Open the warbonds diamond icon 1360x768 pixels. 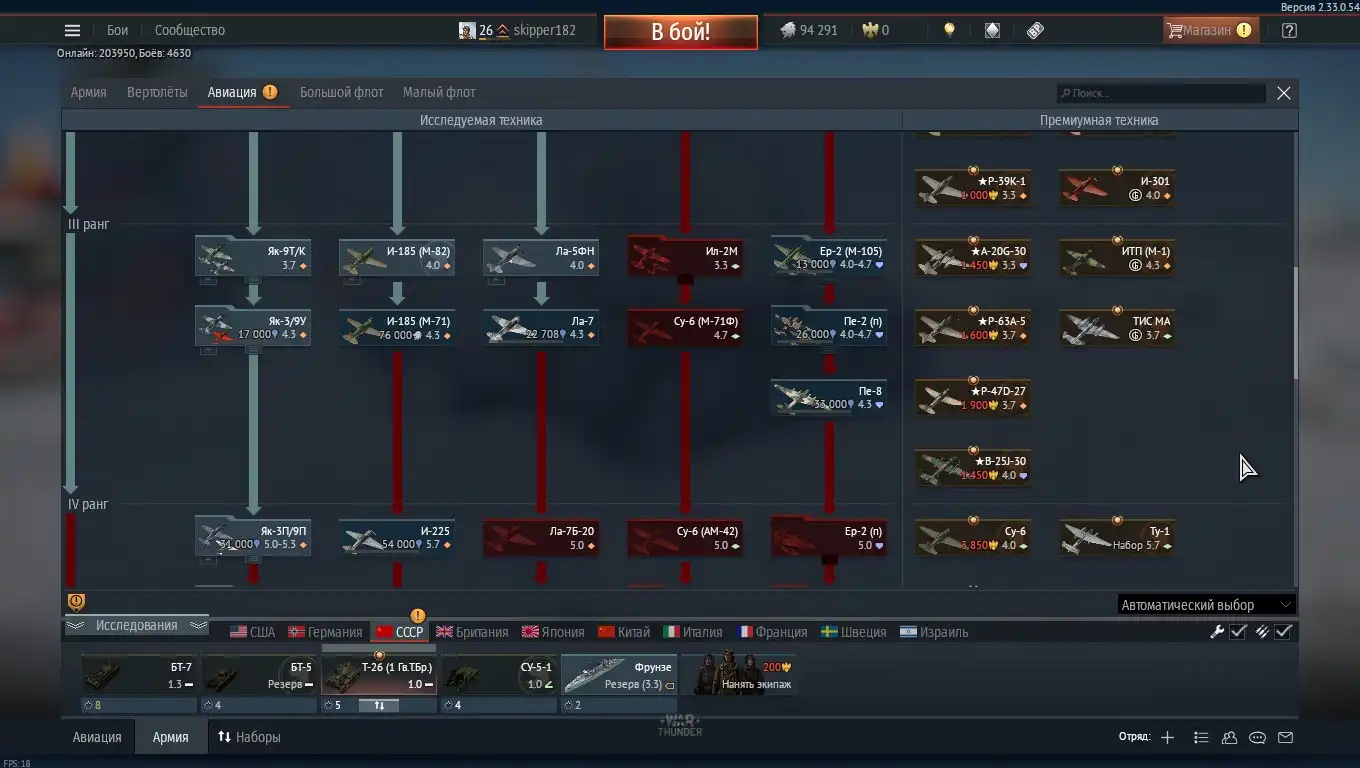tap(992, 30)
